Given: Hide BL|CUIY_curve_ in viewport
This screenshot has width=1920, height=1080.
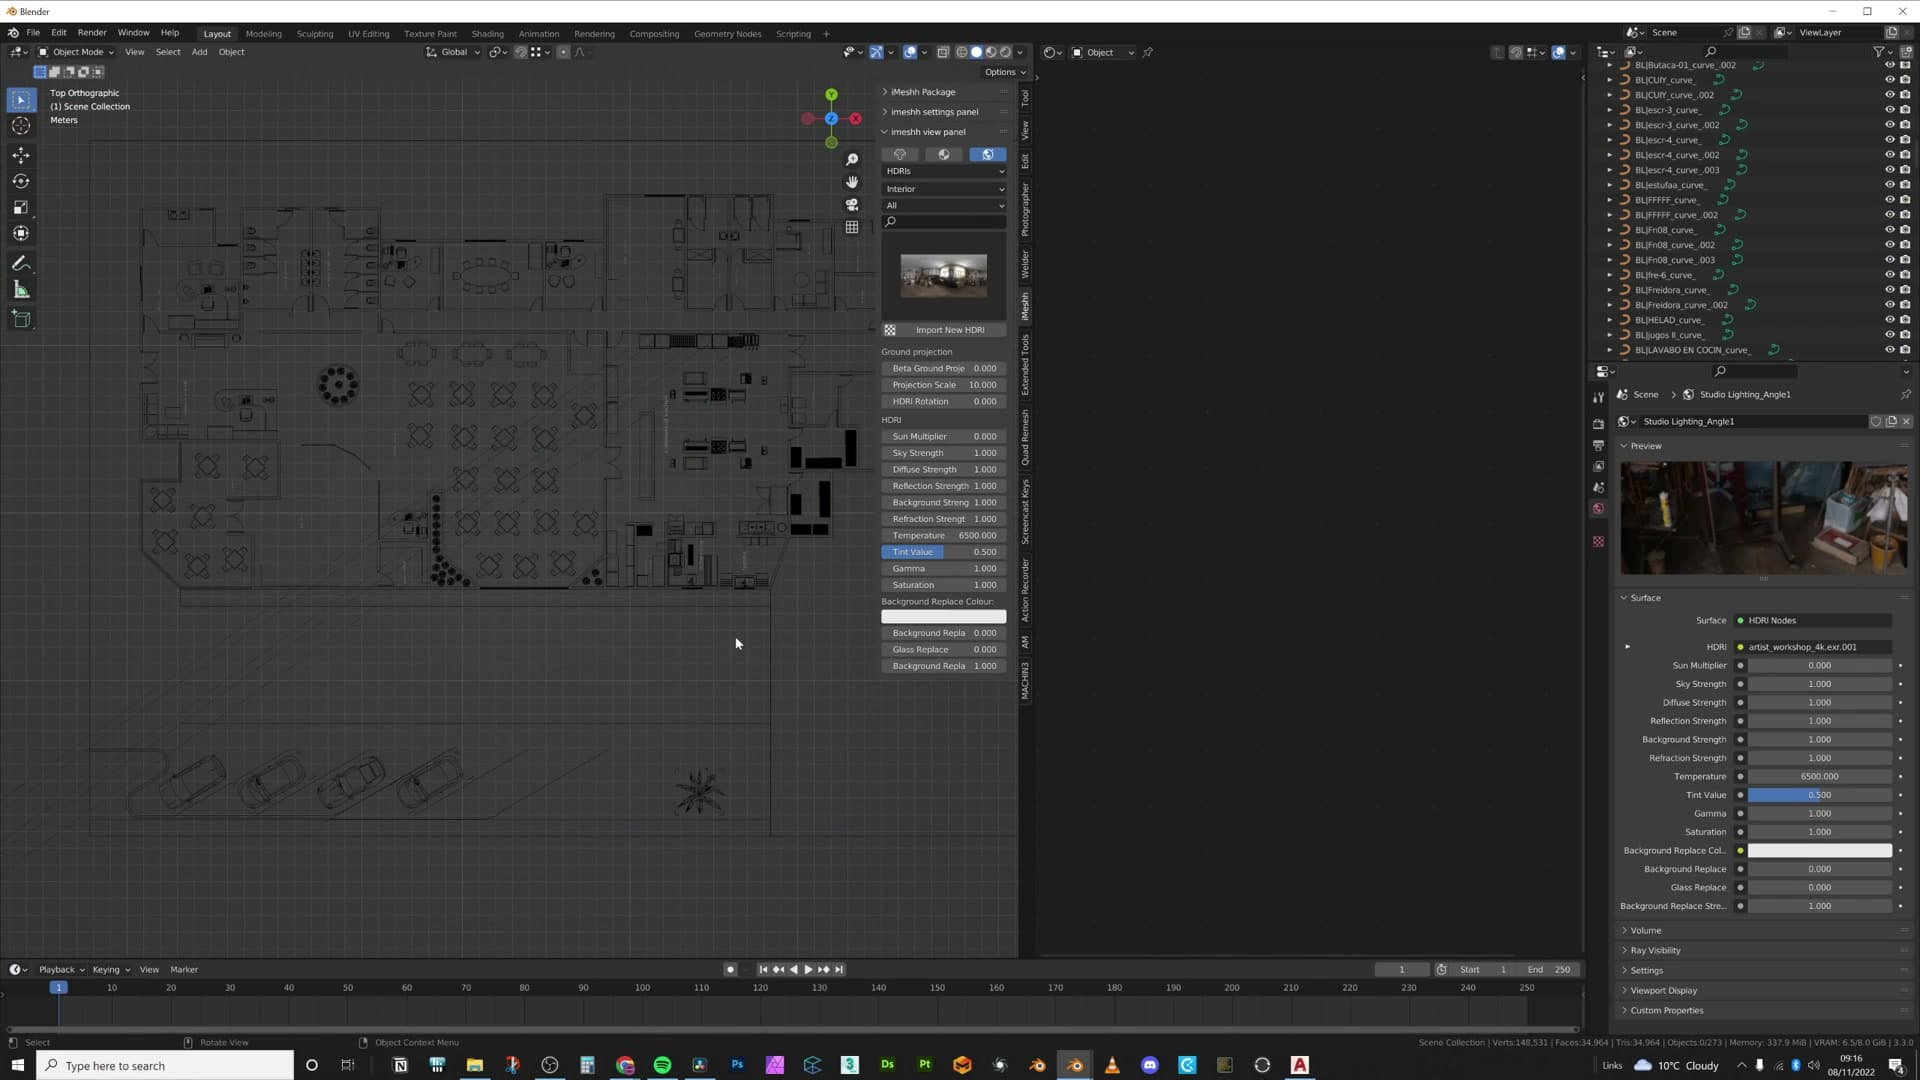Looking at the screenshot, I should tap(1890, 80).
